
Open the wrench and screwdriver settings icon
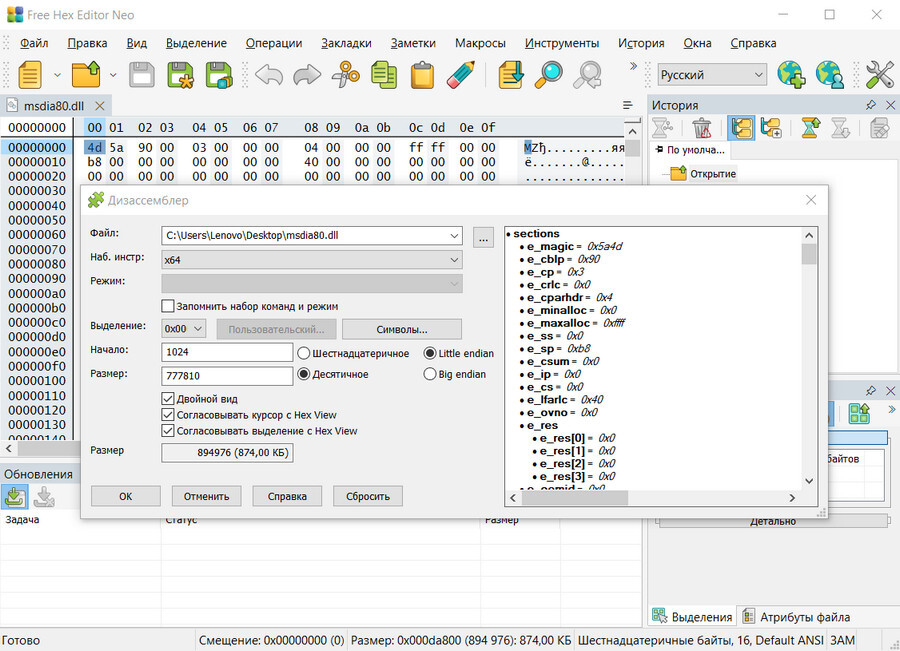pos(879,75)
